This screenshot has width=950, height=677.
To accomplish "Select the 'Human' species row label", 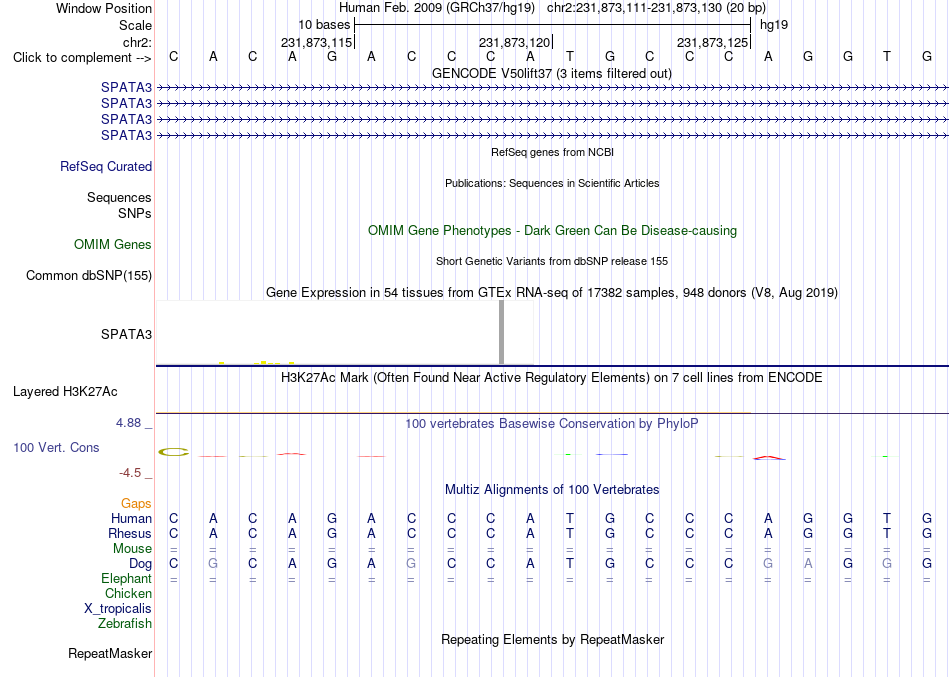I will [131, 518].
